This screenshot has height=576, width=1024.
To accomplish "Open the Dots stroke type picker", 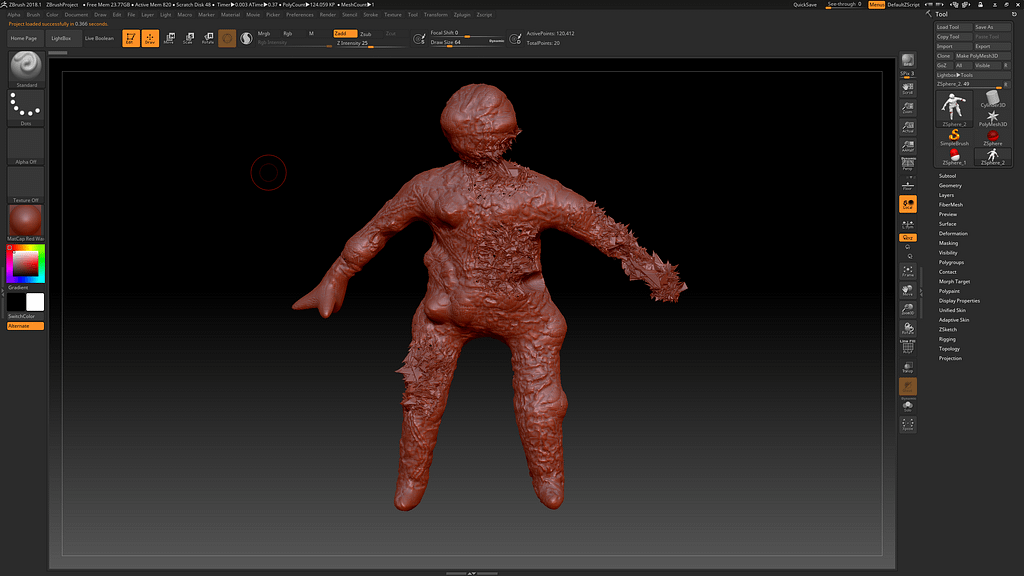I will [x=25, y=106].
